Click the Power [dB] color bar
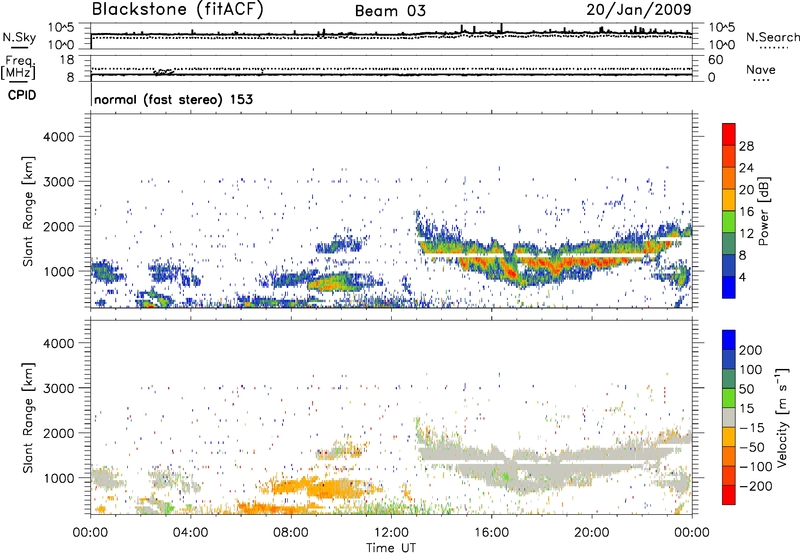The height and width of the screenshot is (554, 800). (729, 211)
